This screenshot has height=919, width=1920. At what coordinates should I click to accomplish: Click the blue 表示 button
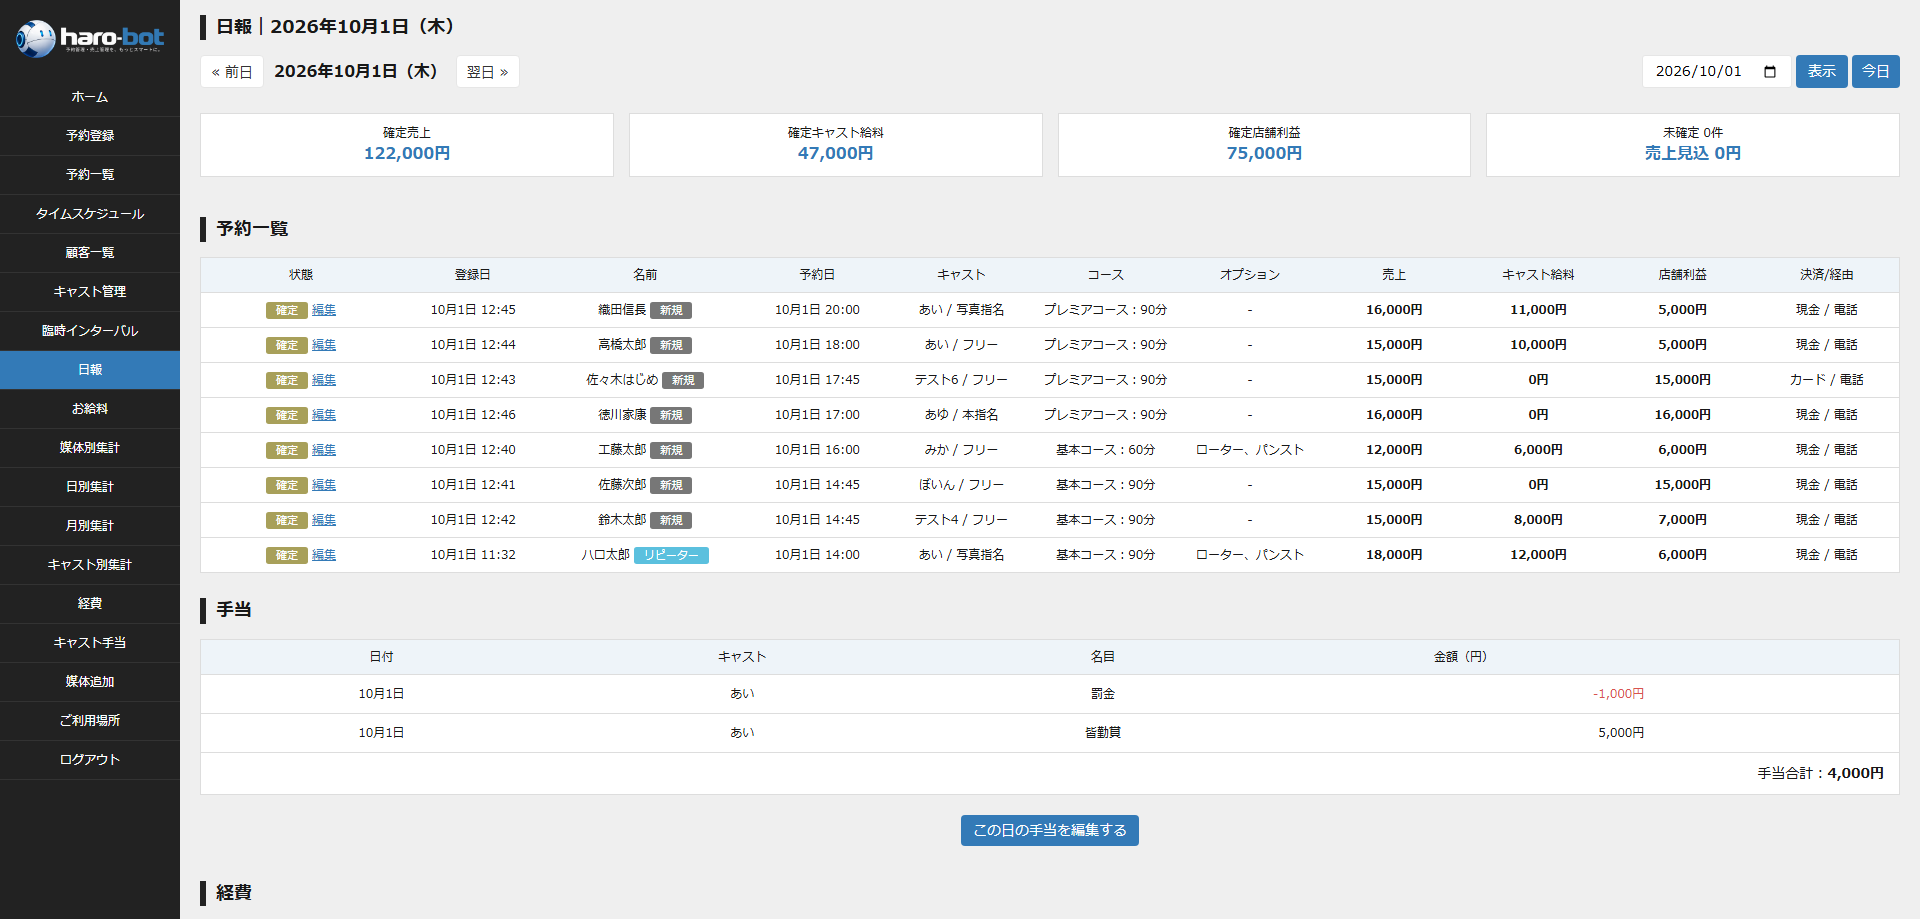click(x=1821, y=72)
